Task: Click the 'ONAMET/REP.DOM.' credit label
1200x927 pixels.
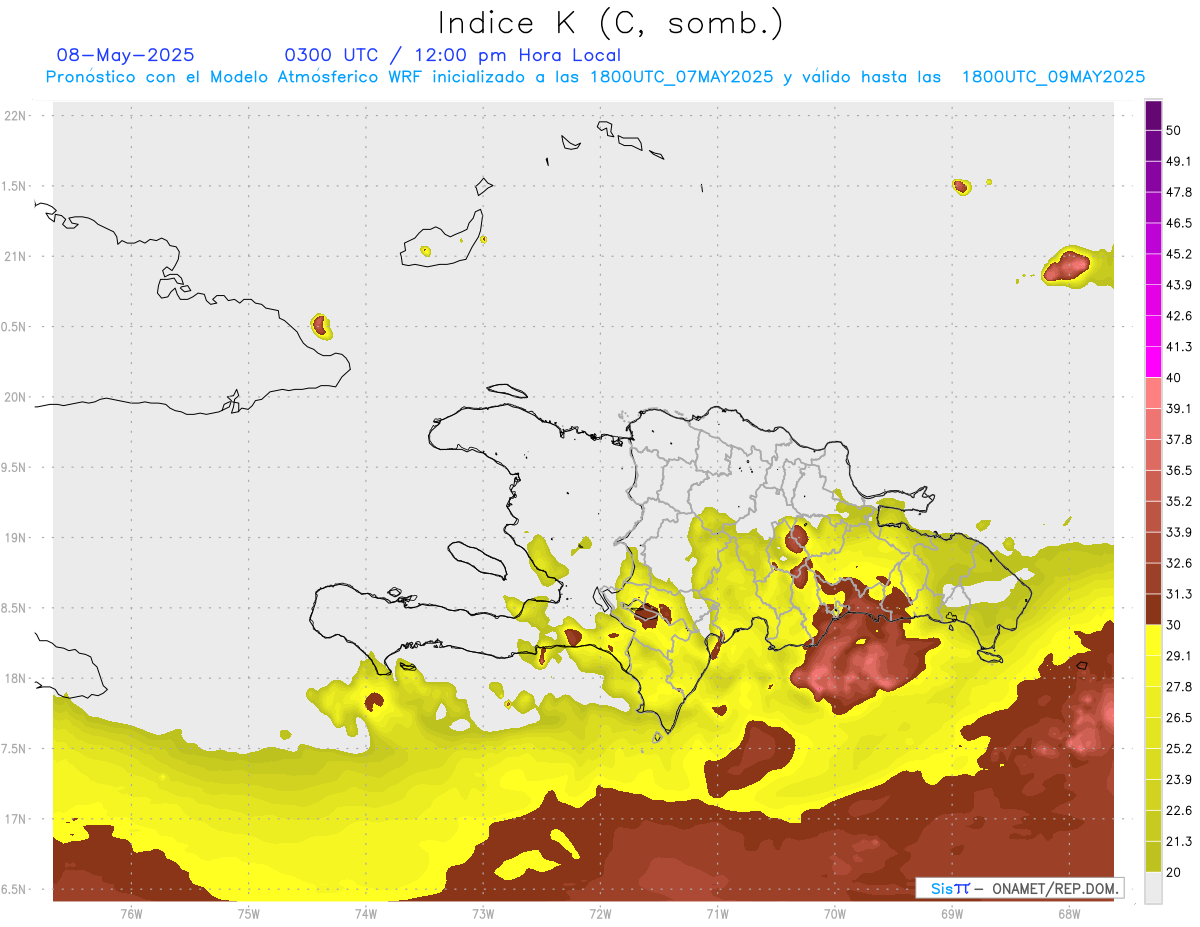Action: click(1056, 888)
